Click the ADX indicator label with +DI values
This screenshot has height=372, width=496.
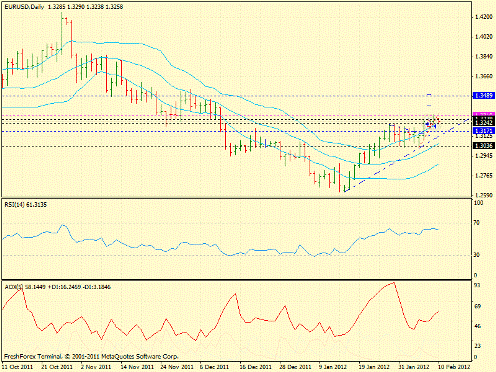[58, 287]
